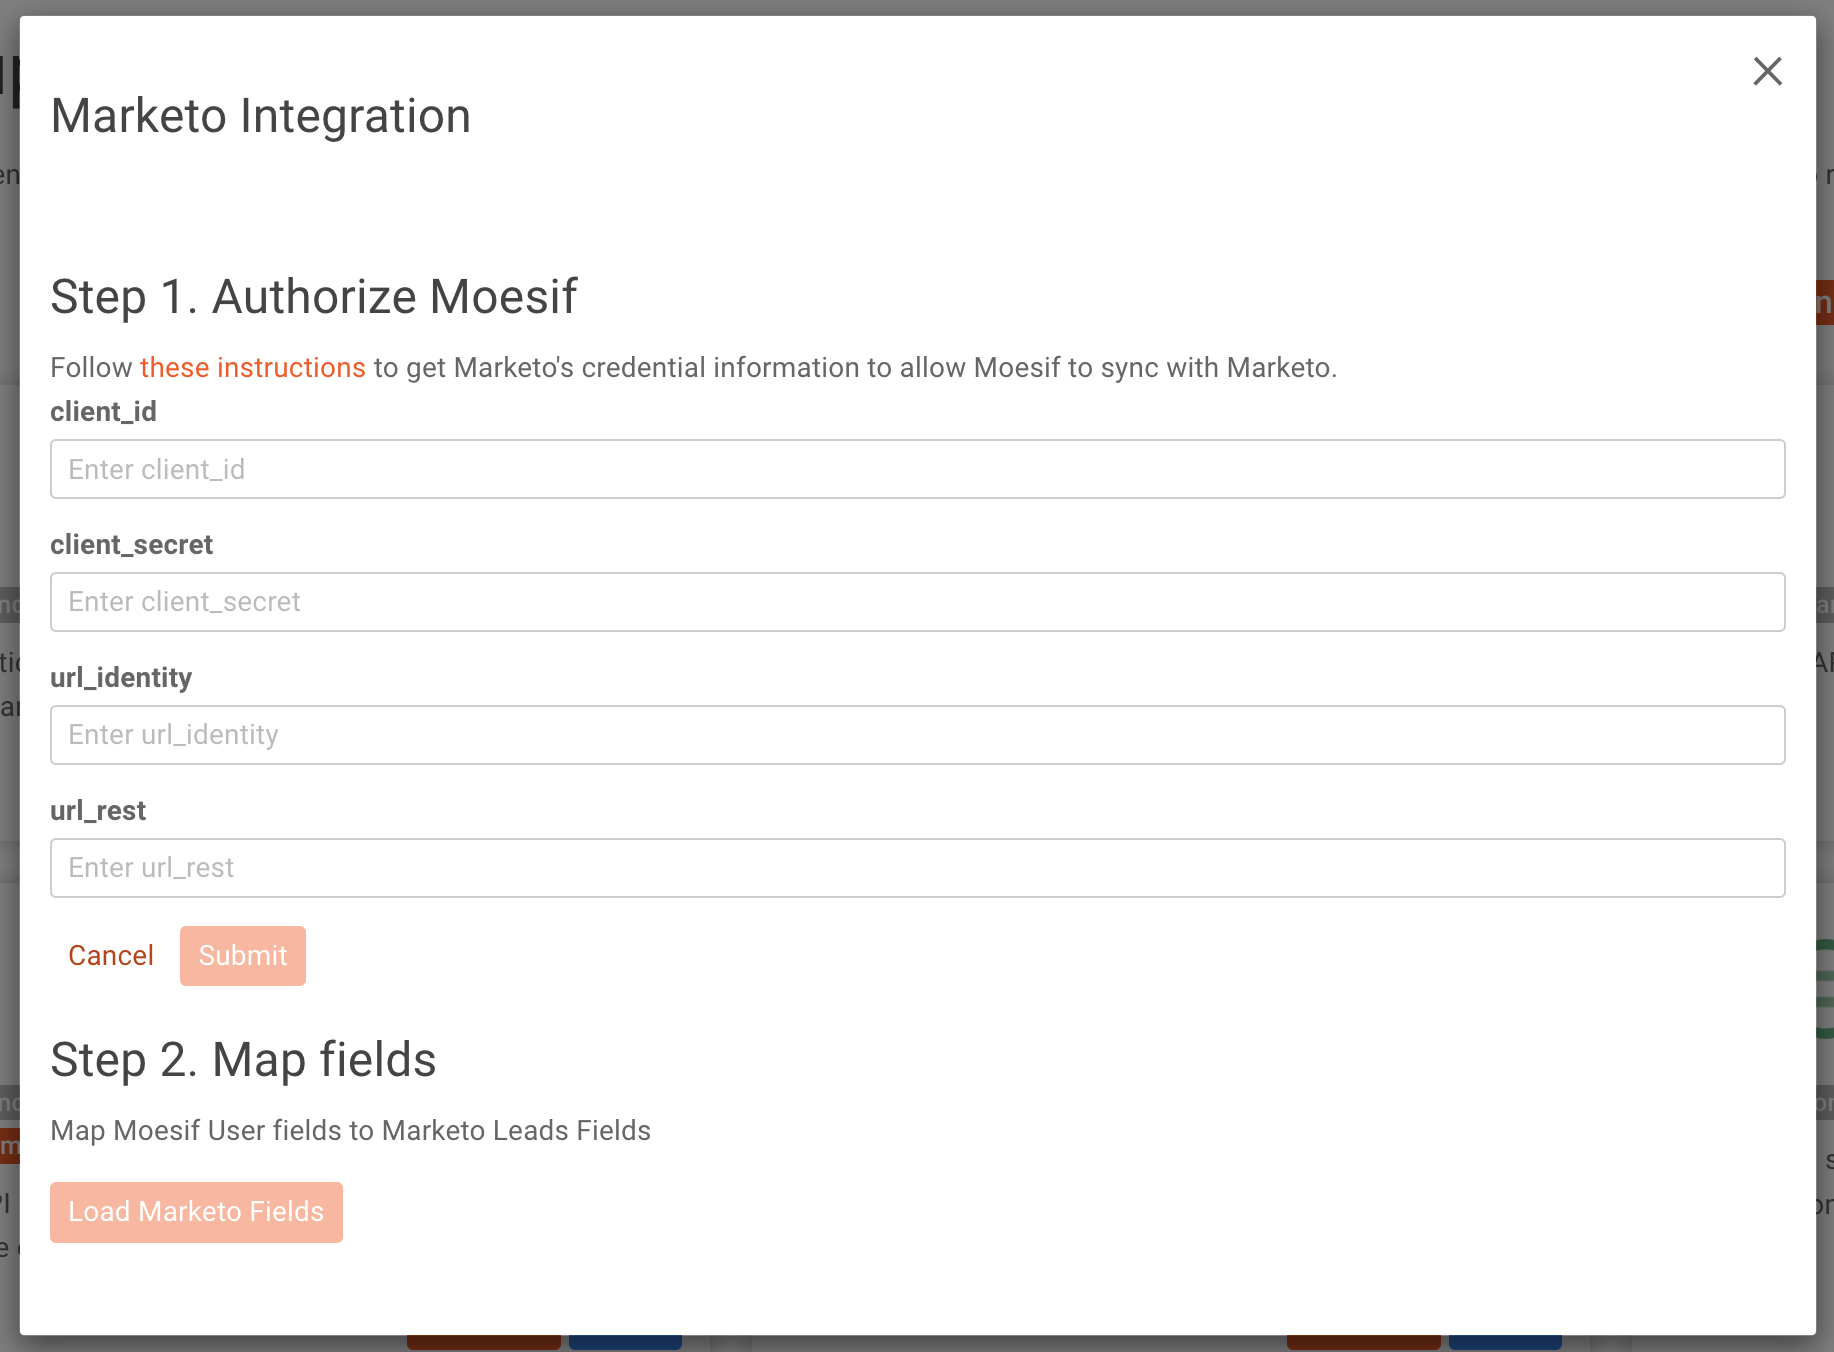Click the client_id field label
The width and height of the screenshot is (1834, 1352).
click(x=103, y=412)
